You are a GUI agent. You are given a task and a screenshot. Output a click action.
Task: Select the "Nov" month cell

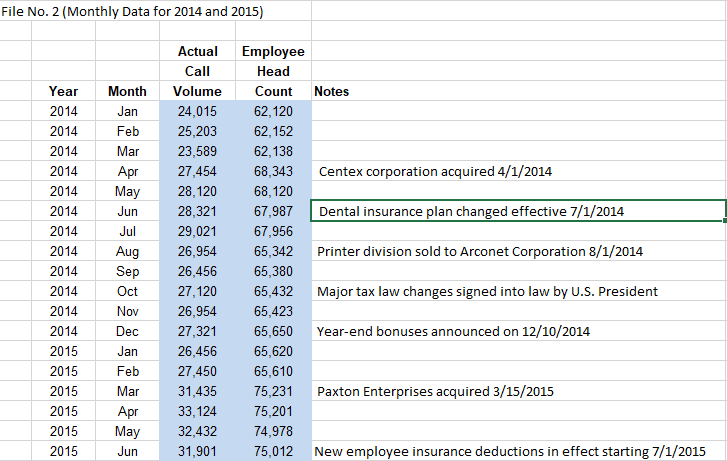pyautogui.click(x=127, y=310)
